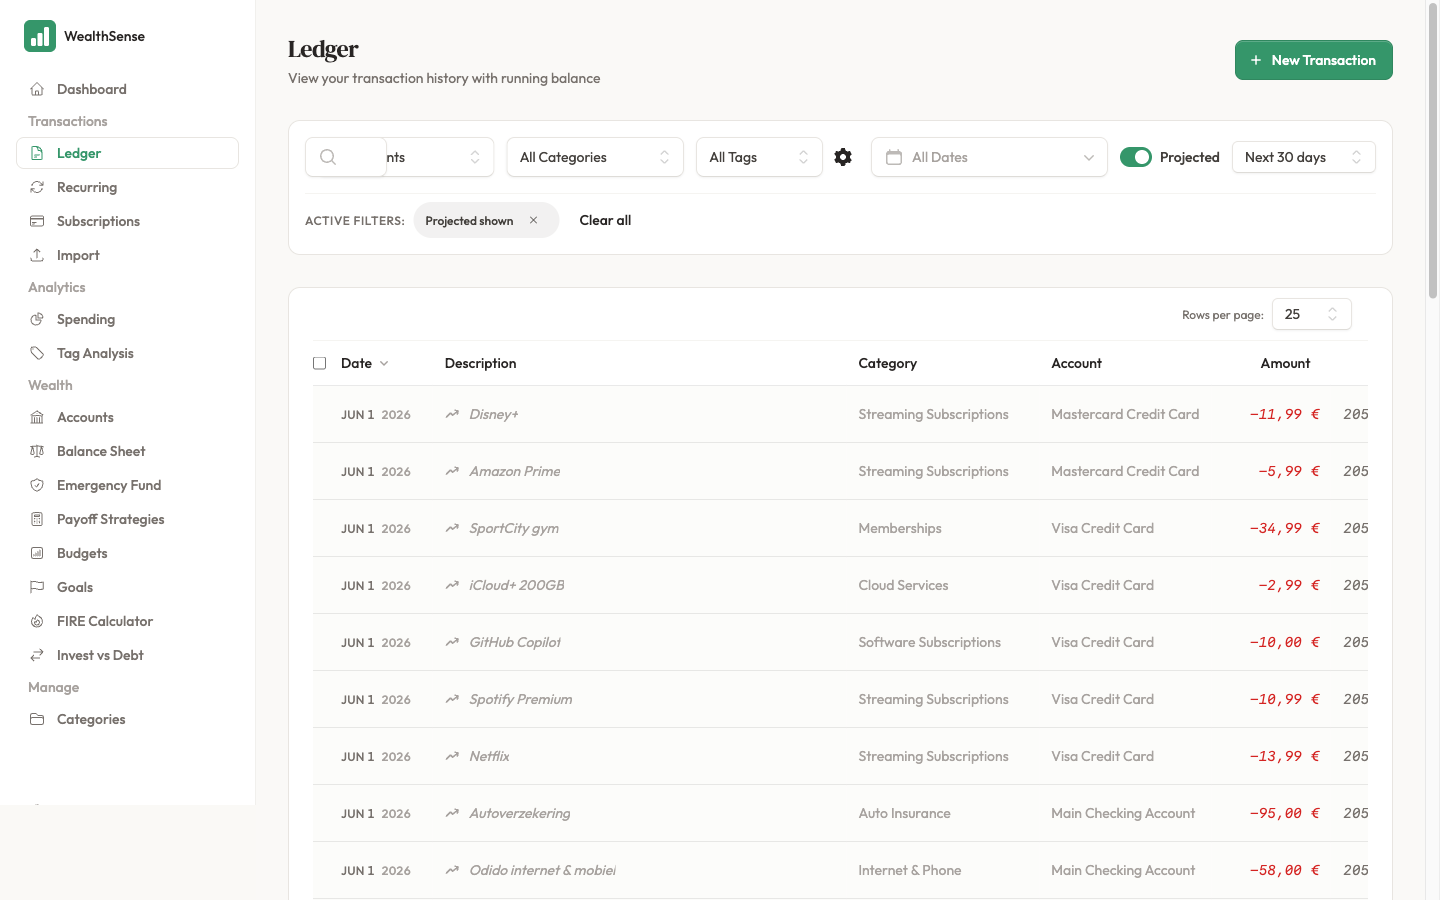Click the Categories folder icon
1440x900 pixels.
click(37, 719)
